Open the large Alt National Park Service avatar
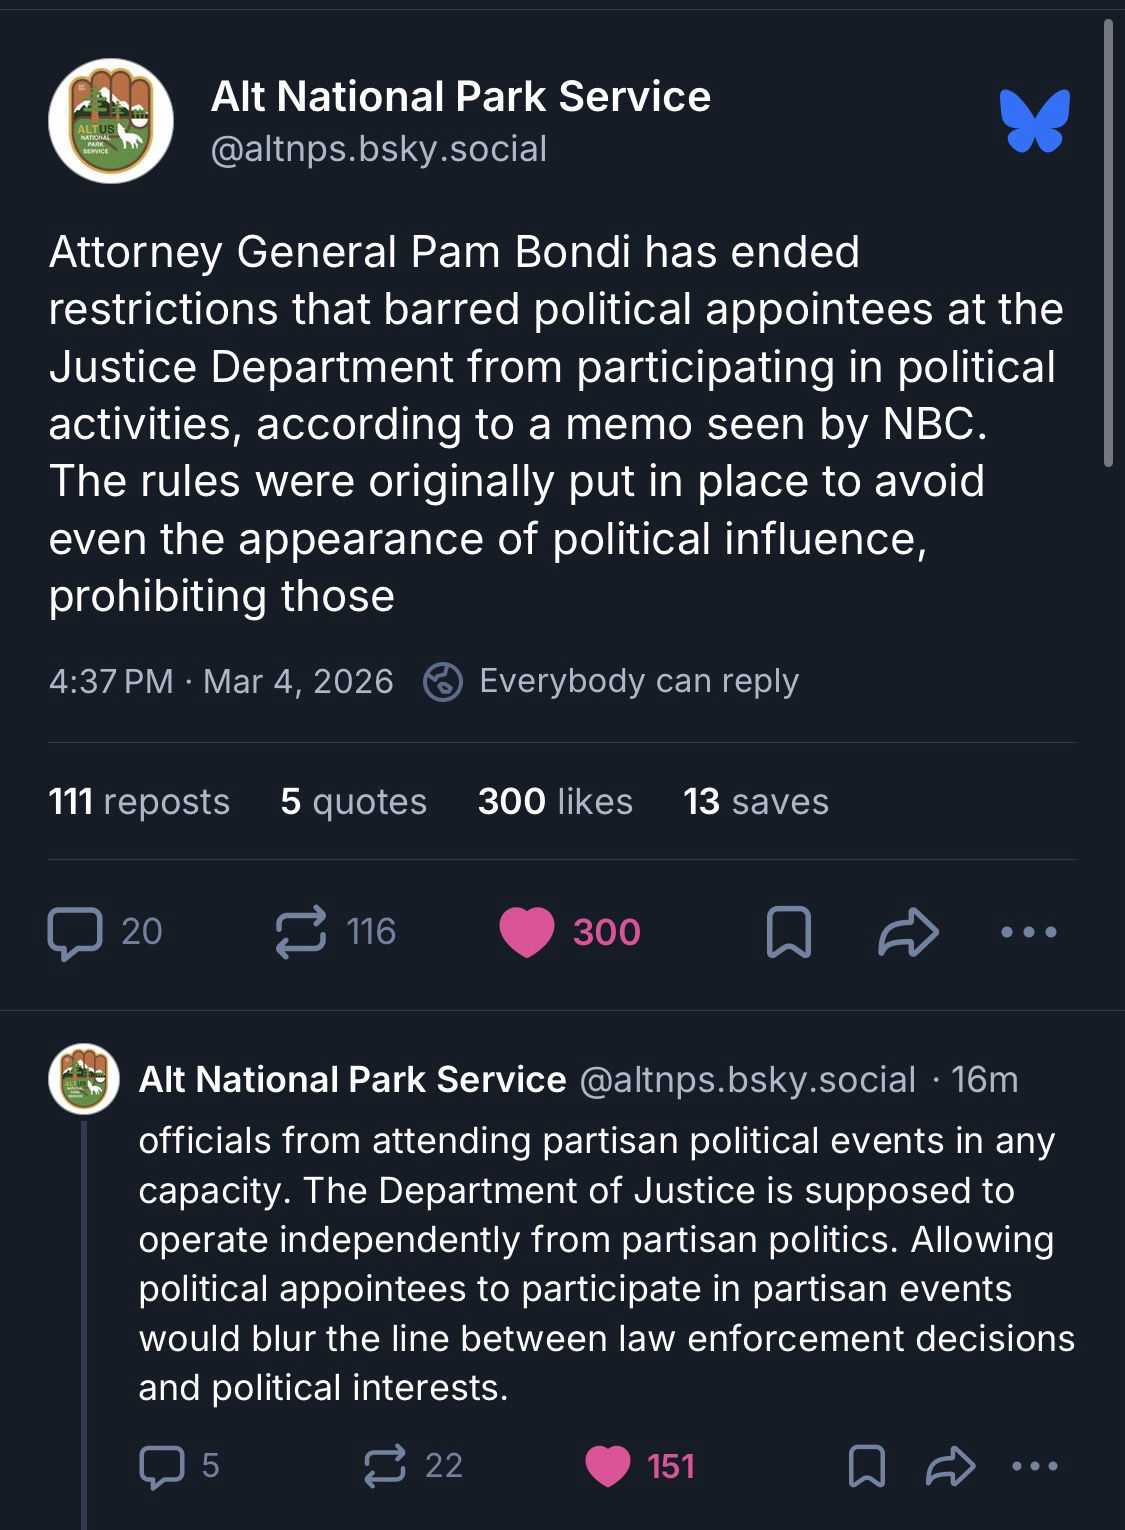The image size is (1125, 1530). pos(111,121)
